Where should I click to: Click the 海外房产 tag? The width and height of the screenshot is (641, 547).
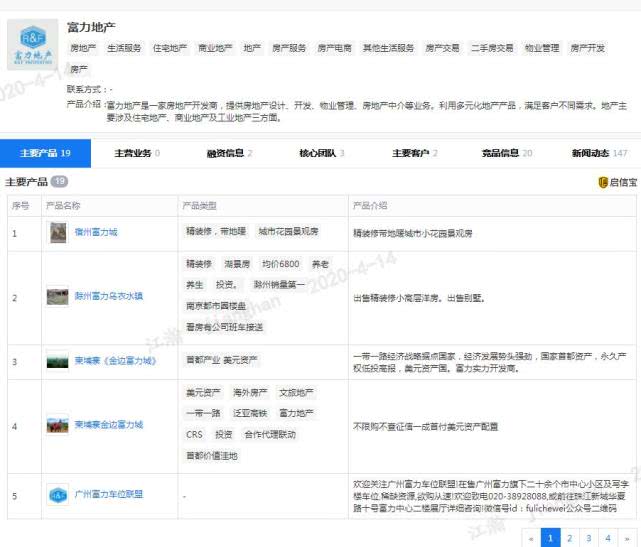pyautogui.click(x=250, y=392)
